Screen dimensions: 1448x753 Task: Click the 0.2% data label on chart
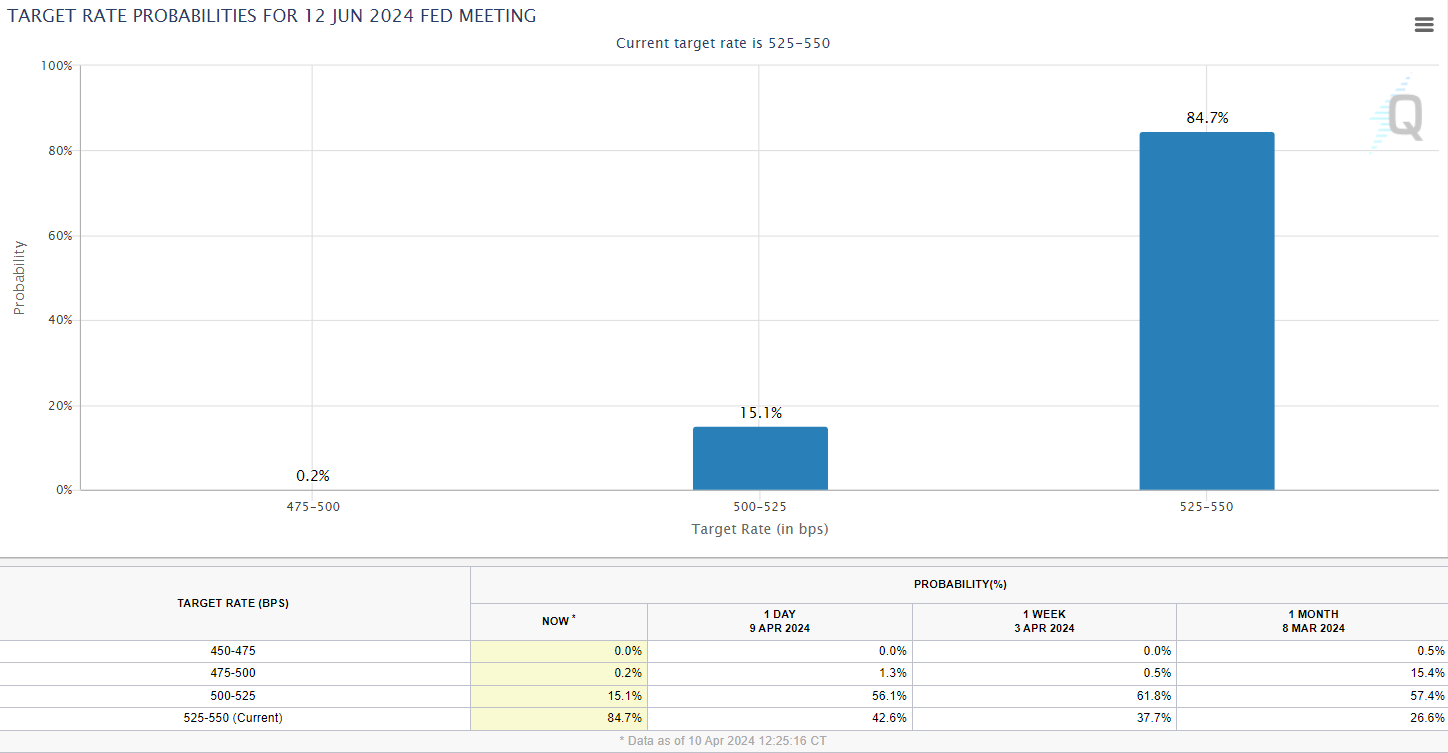click(x=312, y=475)
